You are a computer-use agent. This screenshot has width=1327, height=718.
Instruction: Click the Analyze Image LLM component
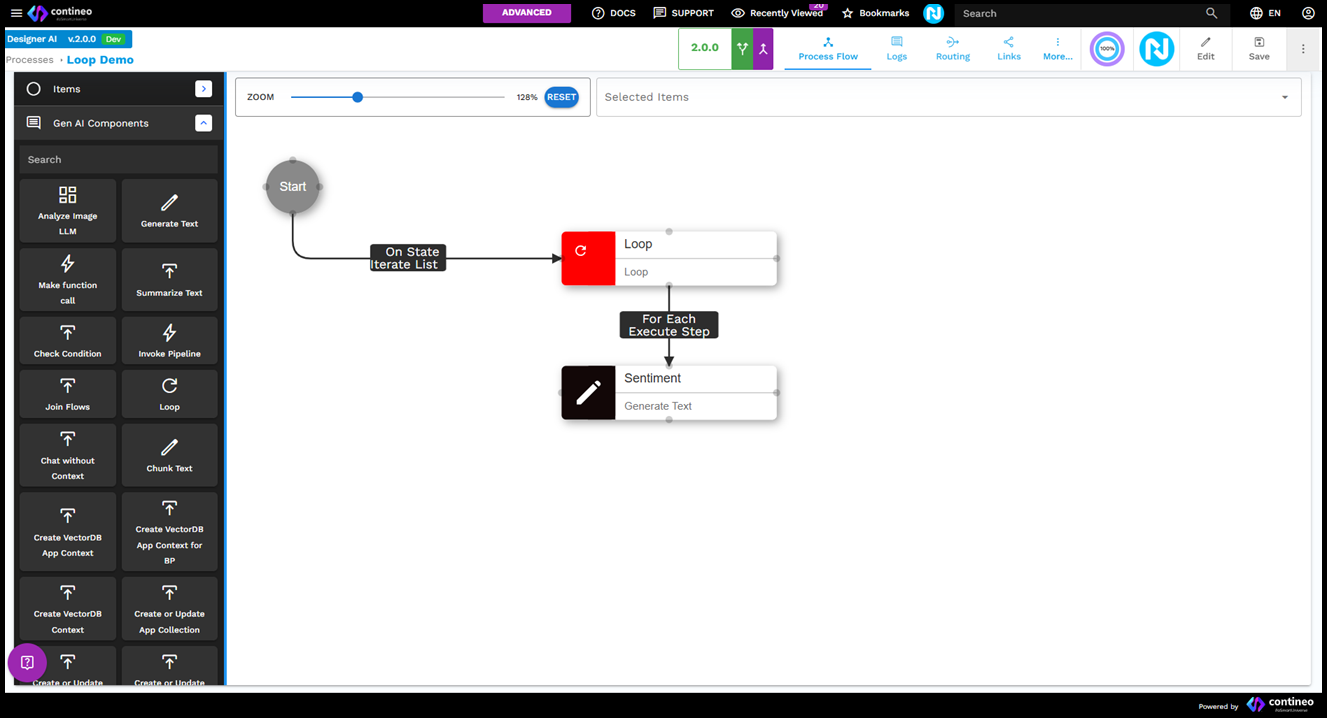pyautogui.click(x=68, y=210)
